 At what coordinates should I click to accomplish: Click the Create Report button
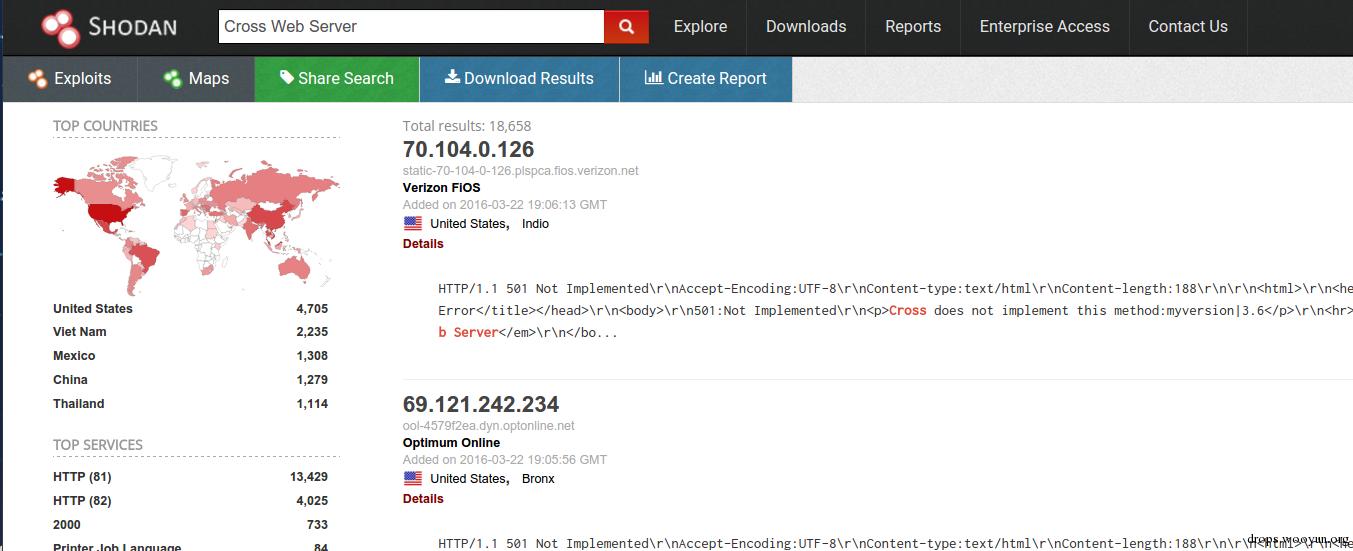point(706,79)
